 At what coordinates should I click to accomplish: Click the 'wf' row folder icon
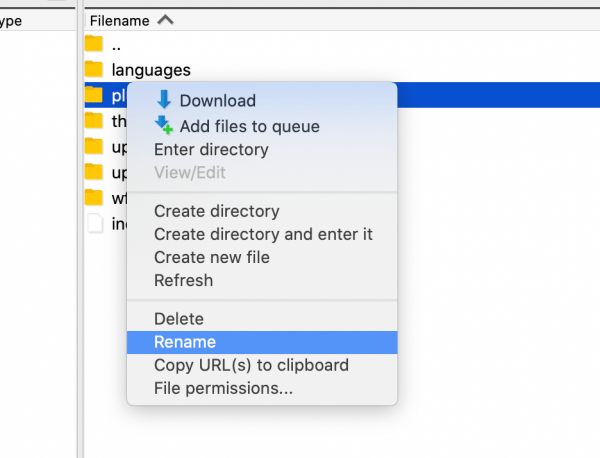tap(94, 197)
